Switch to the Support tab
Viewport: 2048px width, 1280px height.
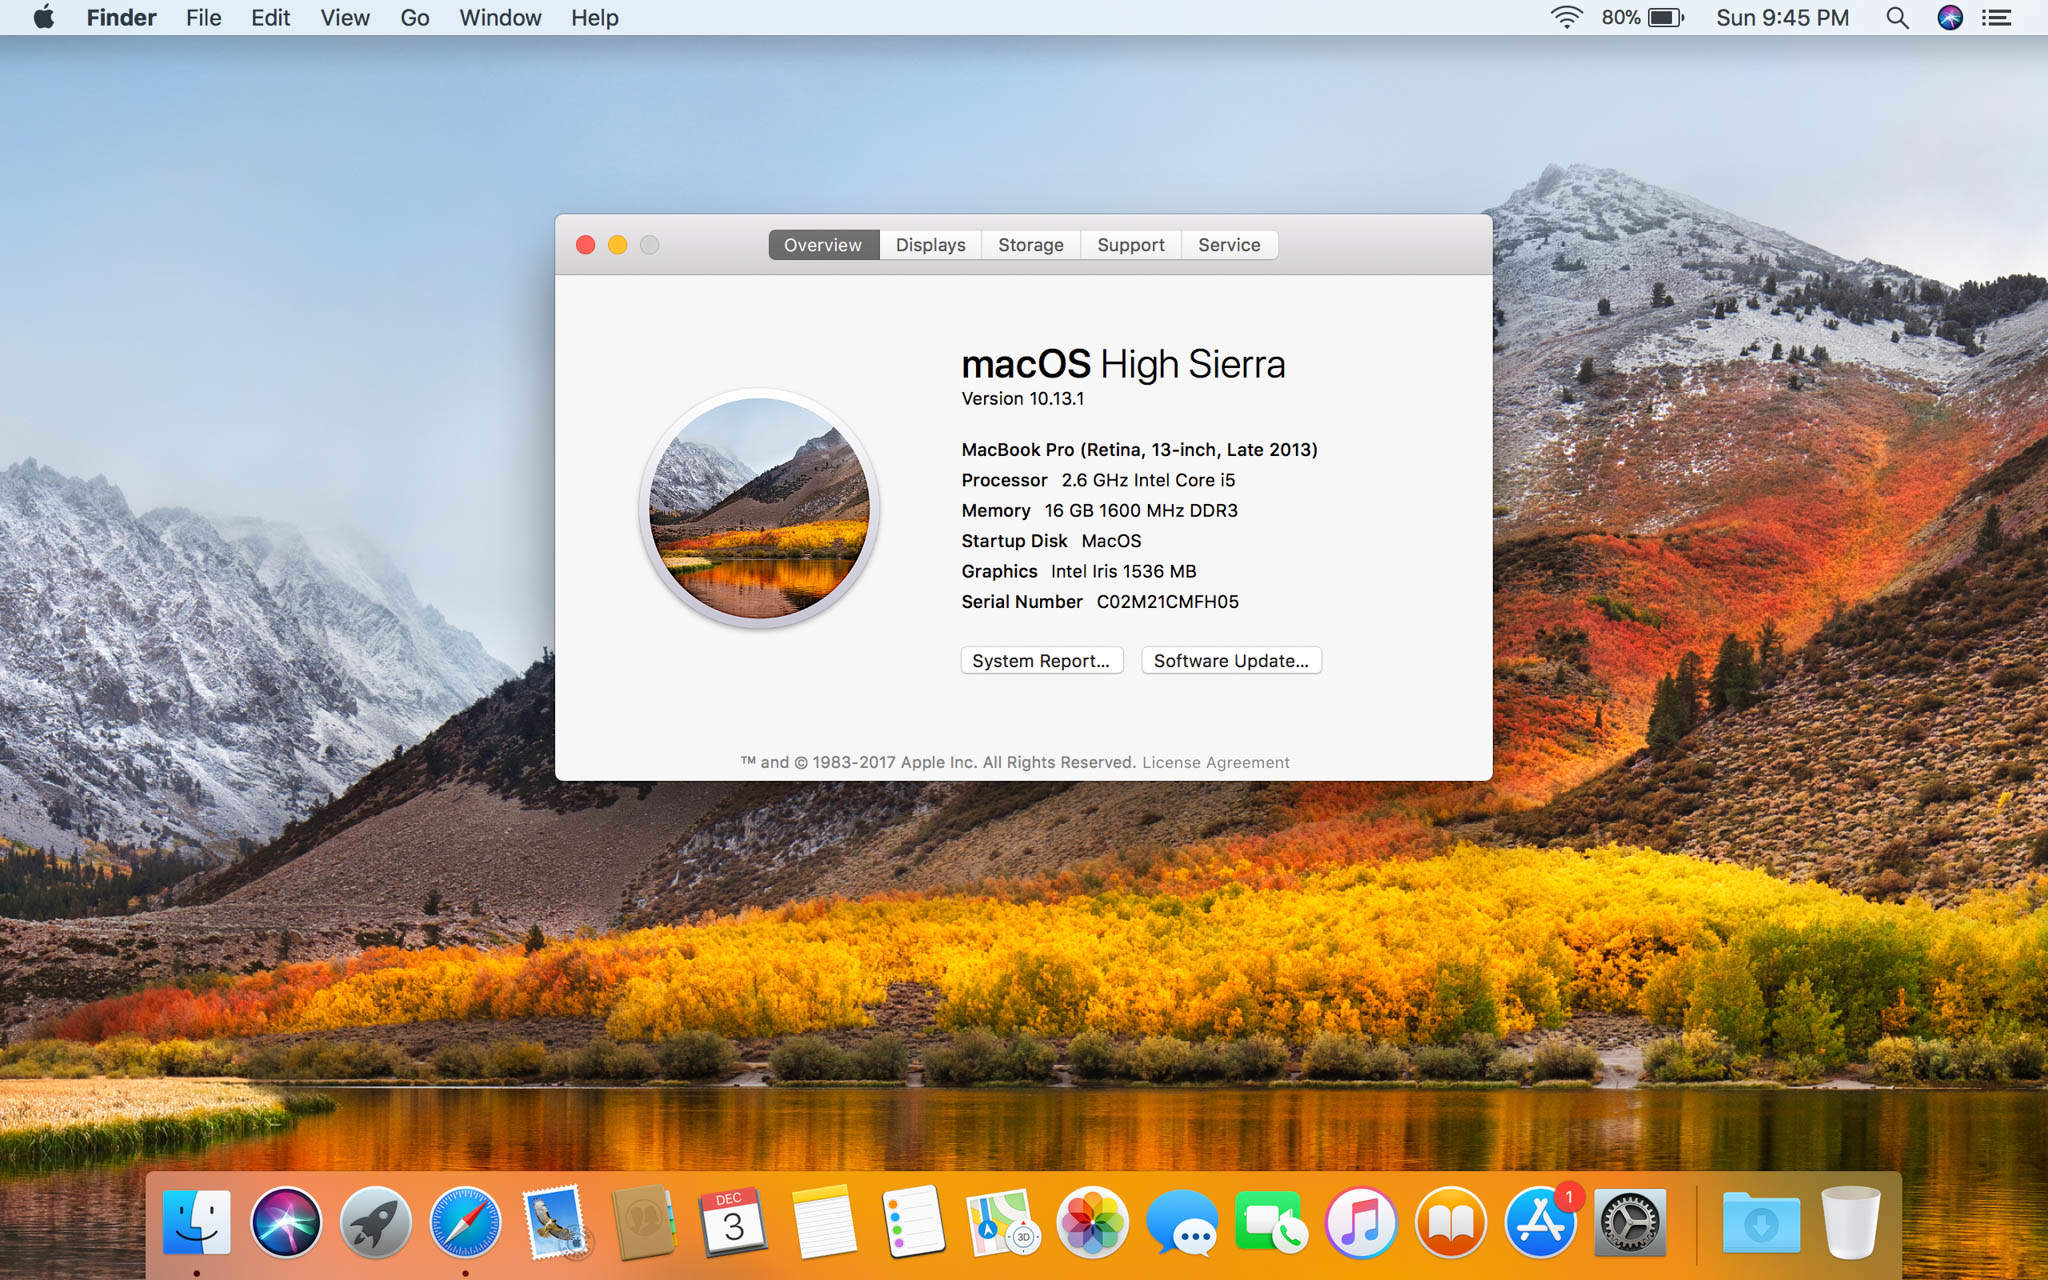[x=1131, y=245]
